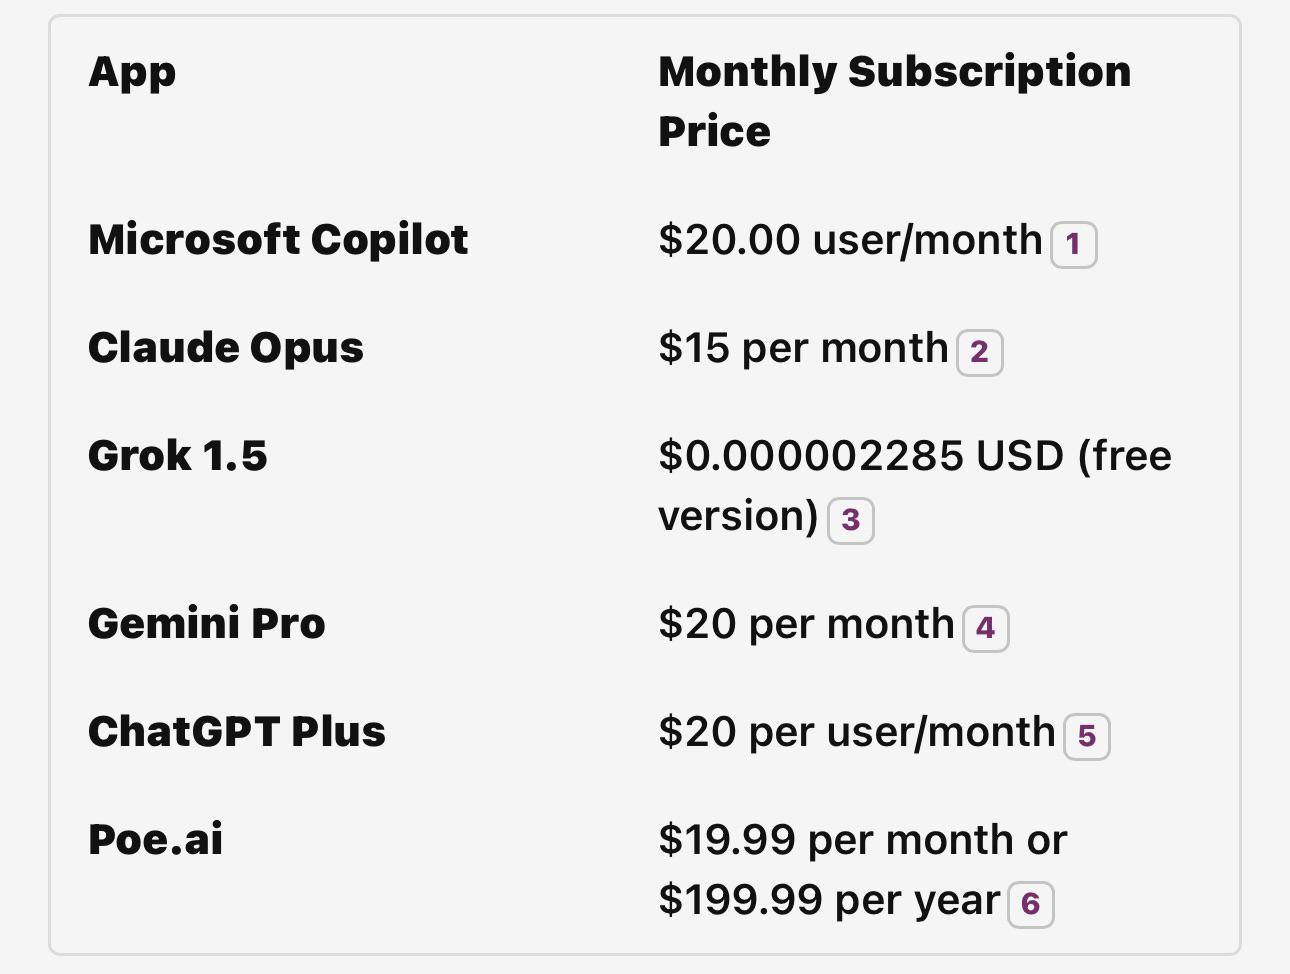This screenshot has width=1290, height=974.
Task: Open citation 6 beside Poe.ai yearly price
Action: (x=1030, y=904)
